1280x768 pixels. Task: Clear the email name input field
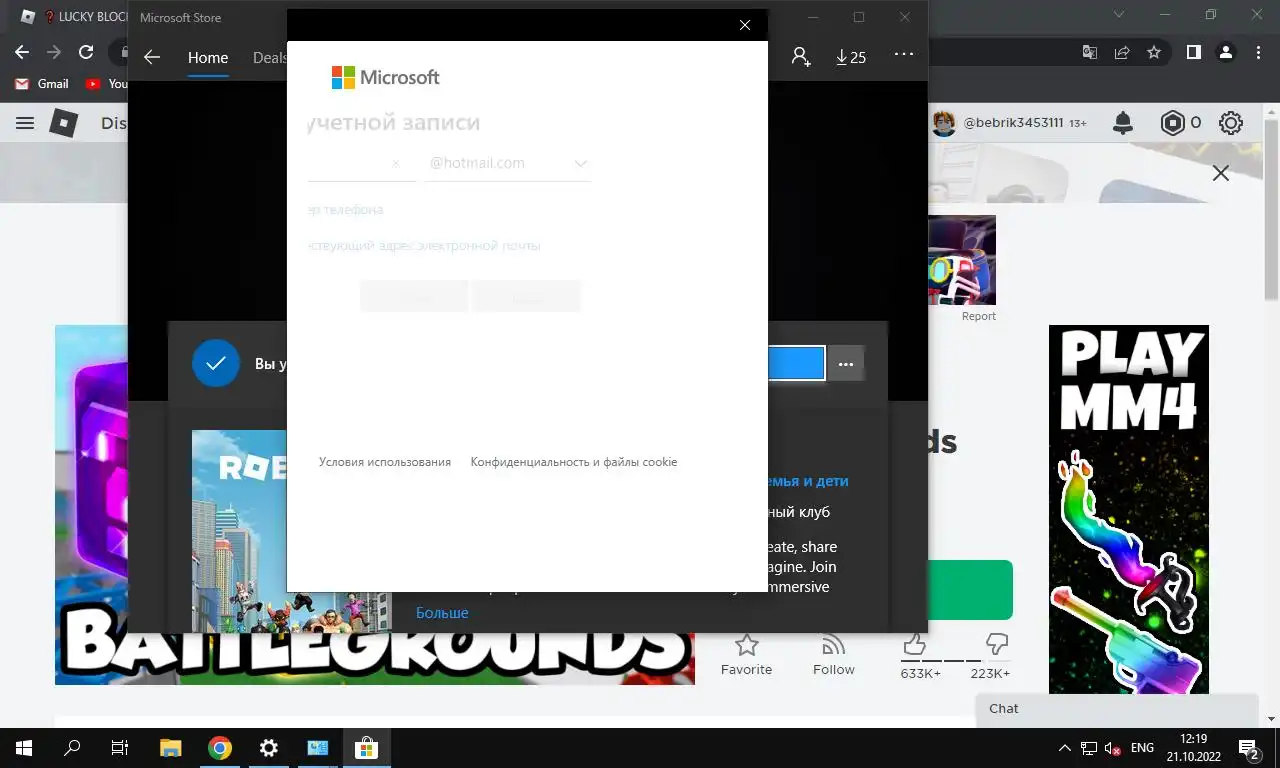395,163
